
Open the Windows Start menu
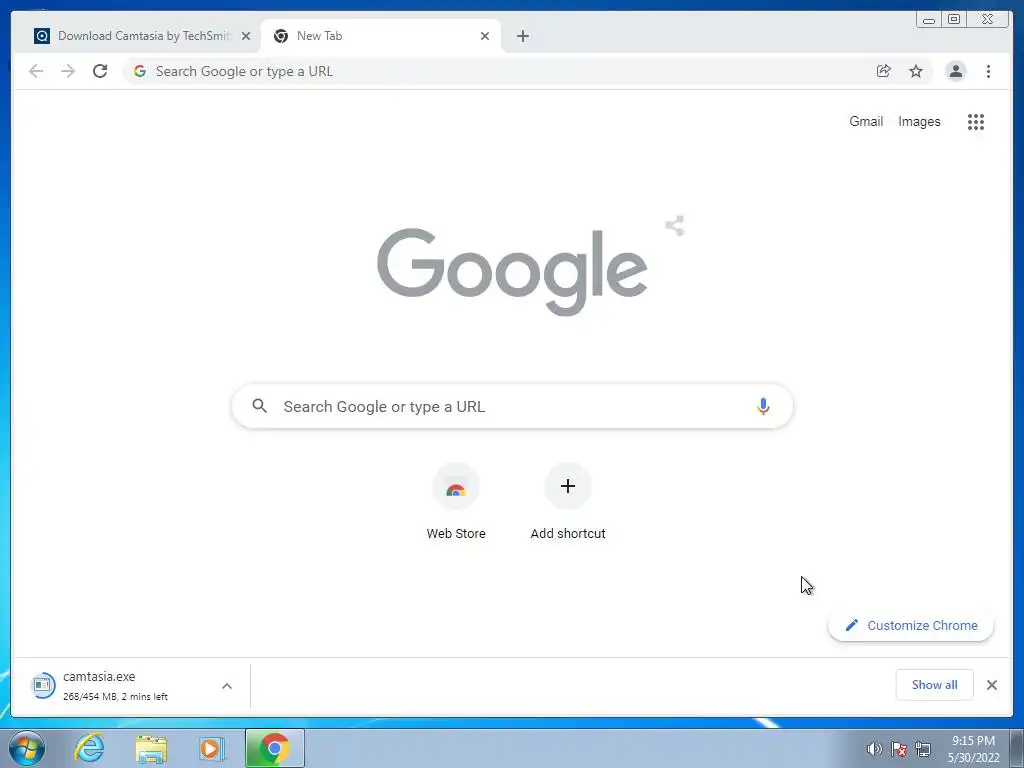click(27, 748)
